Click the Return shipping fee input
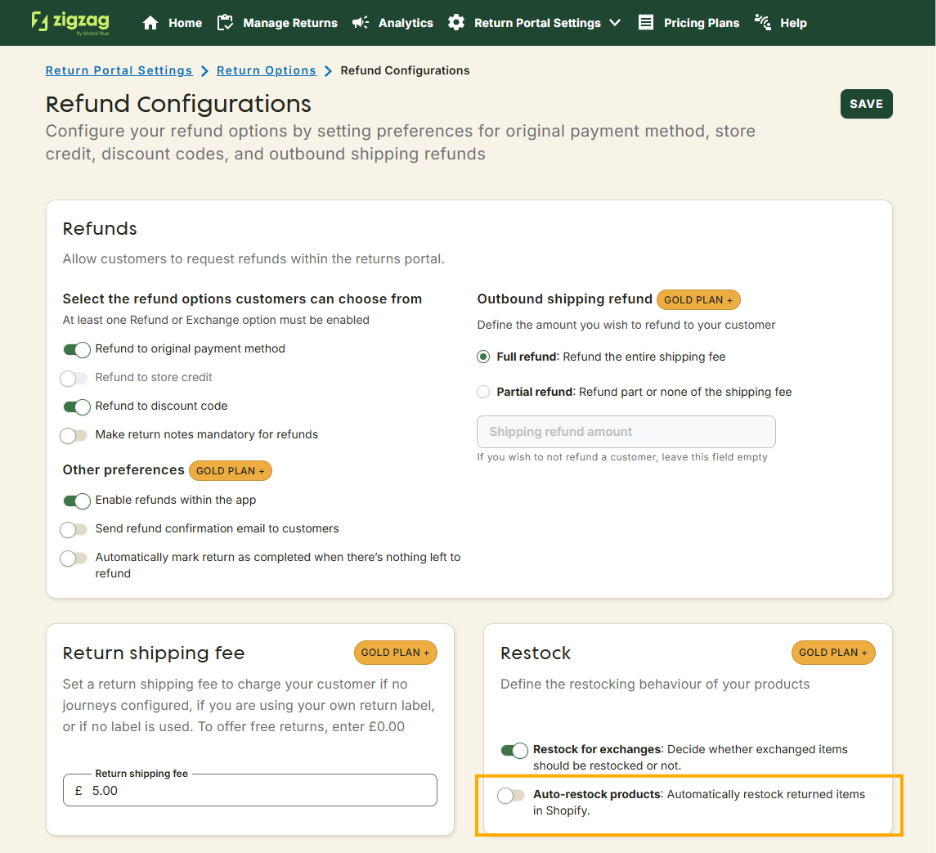This screenshot has height=853, width=936. pyautogui.click(x=260, y=791)
